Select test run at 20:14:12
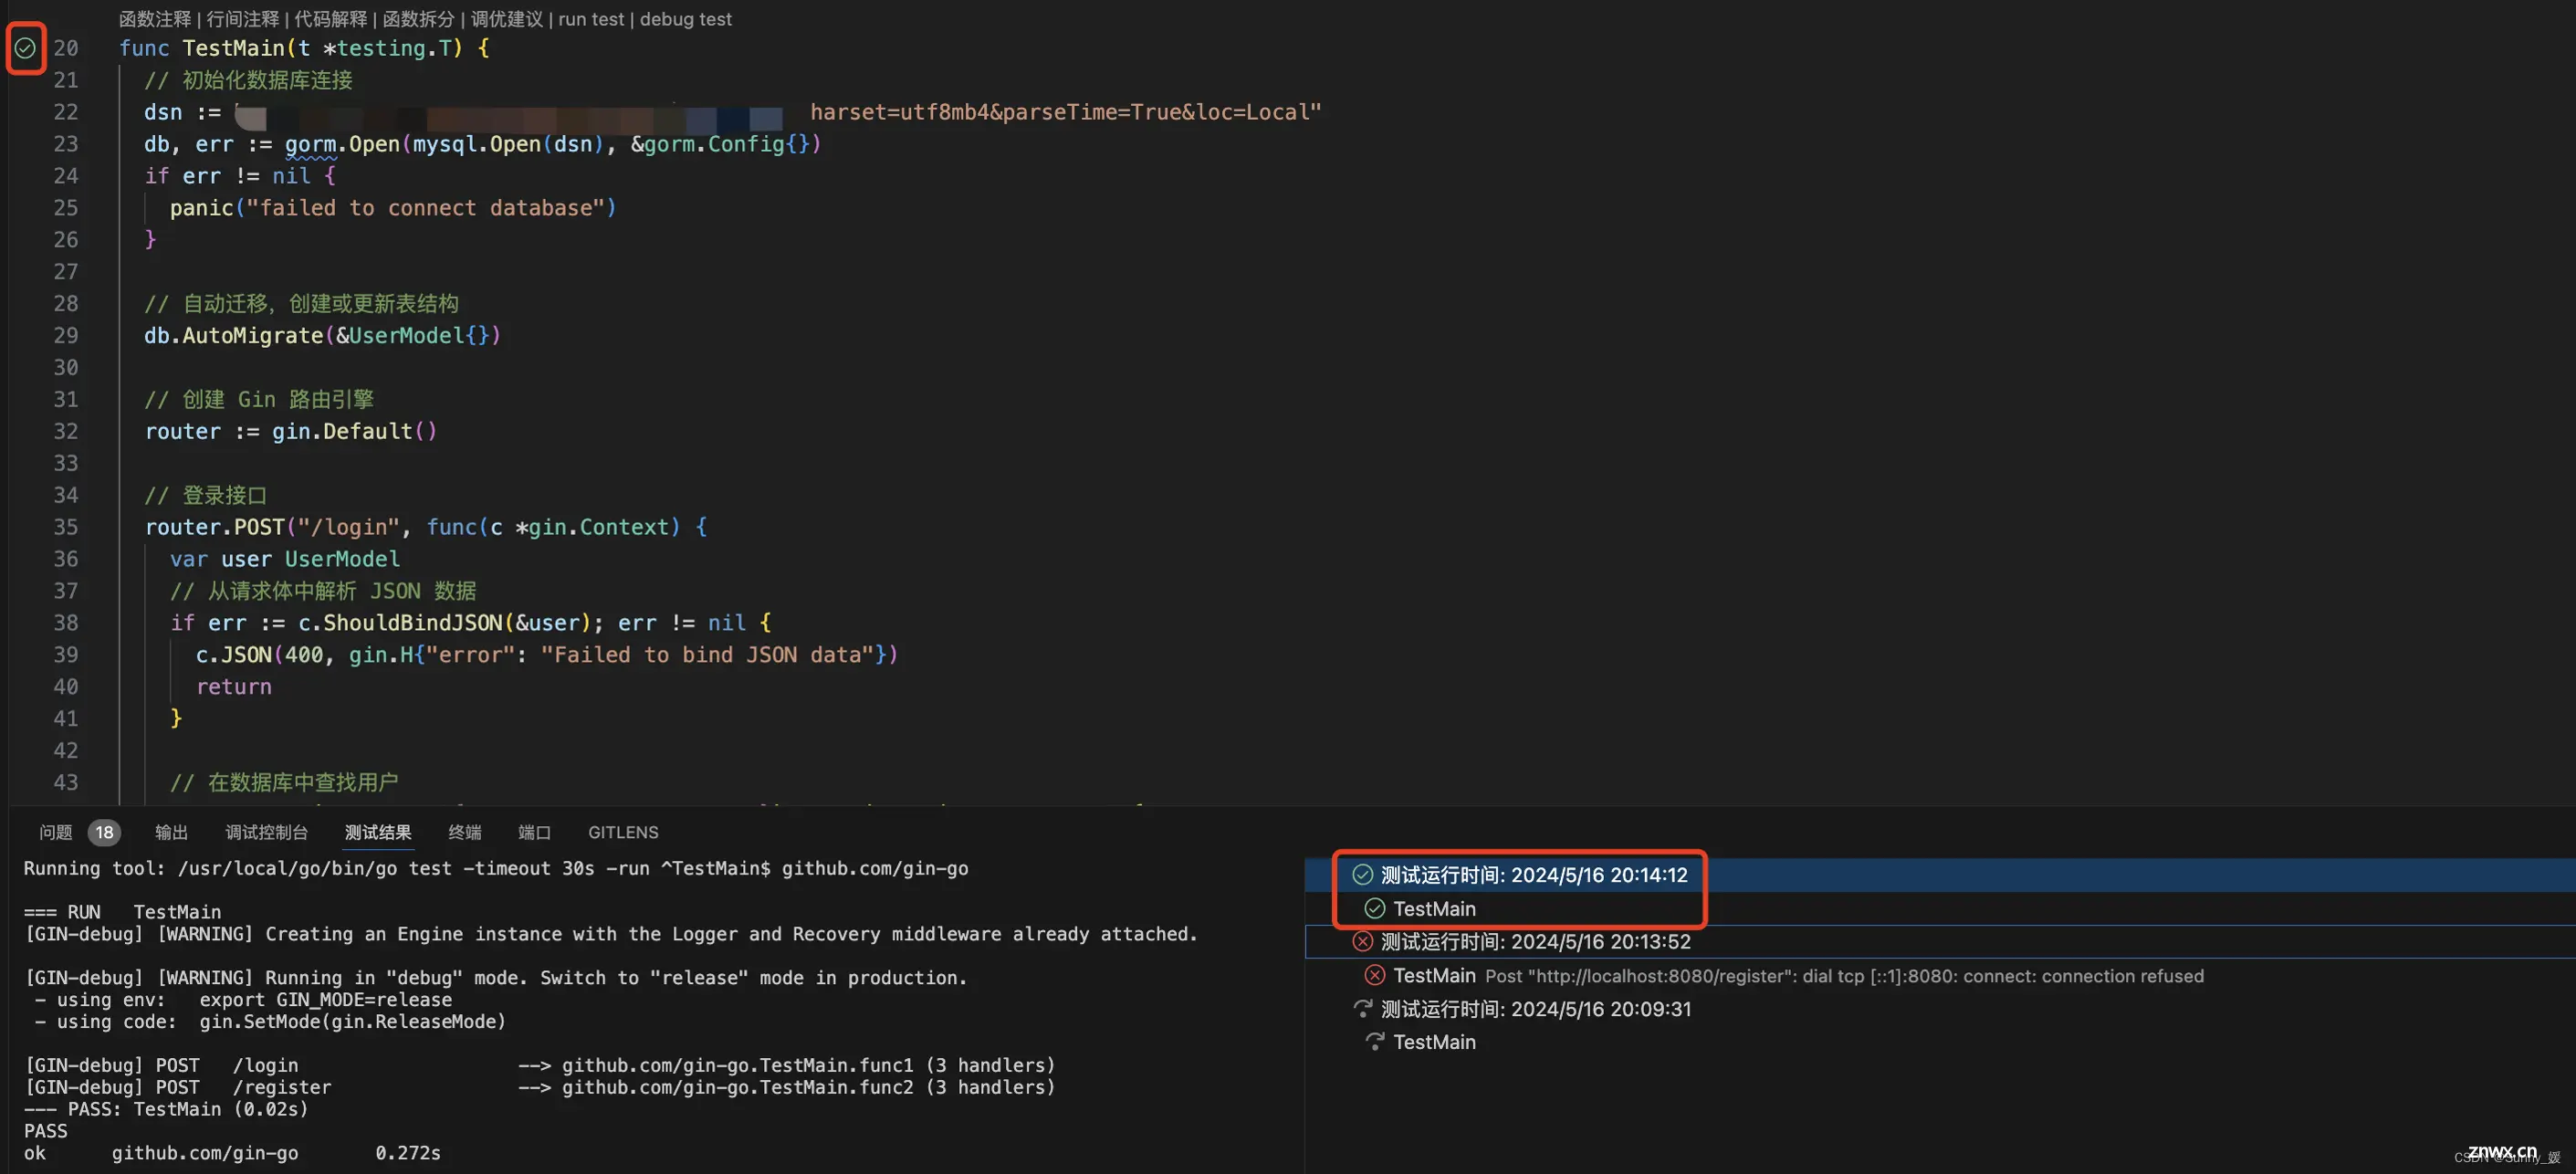 [1940, 875]
